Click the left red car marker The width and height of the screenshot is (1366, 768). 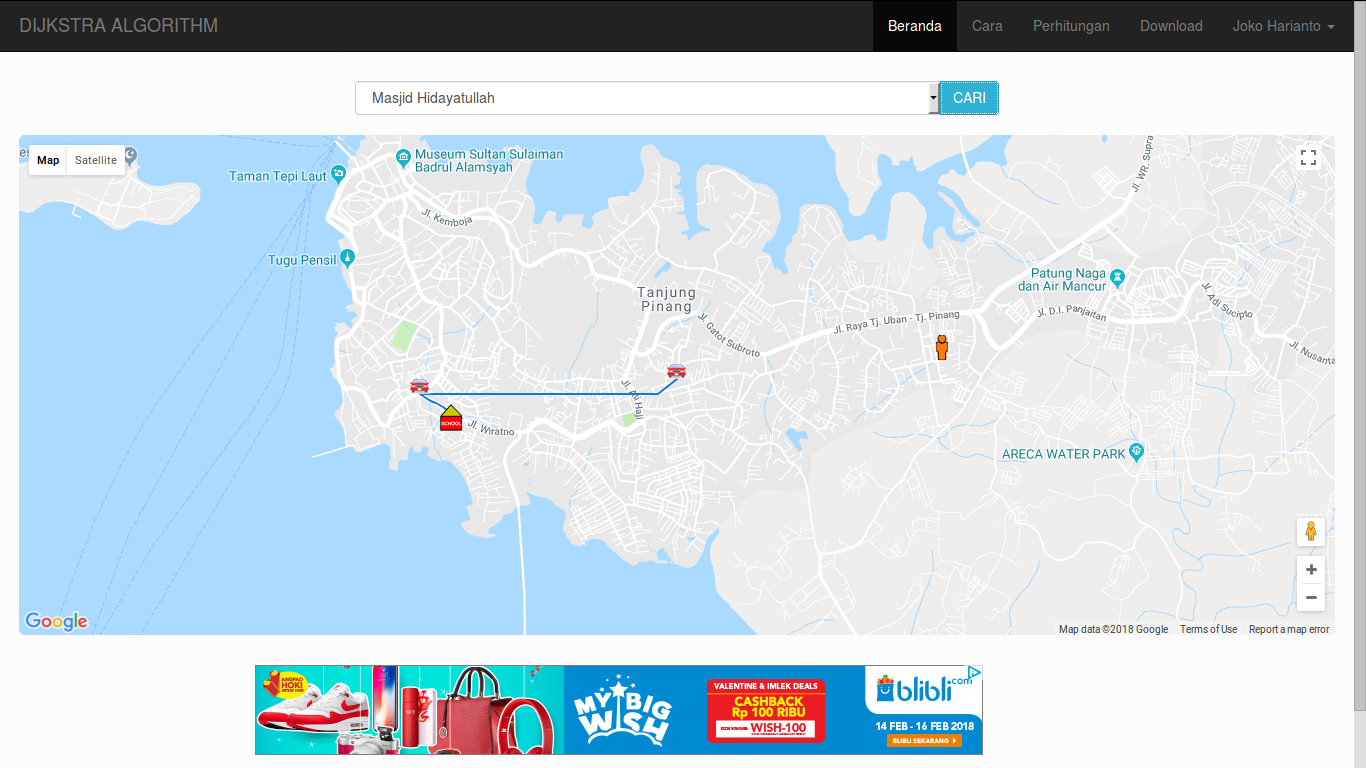419,386
